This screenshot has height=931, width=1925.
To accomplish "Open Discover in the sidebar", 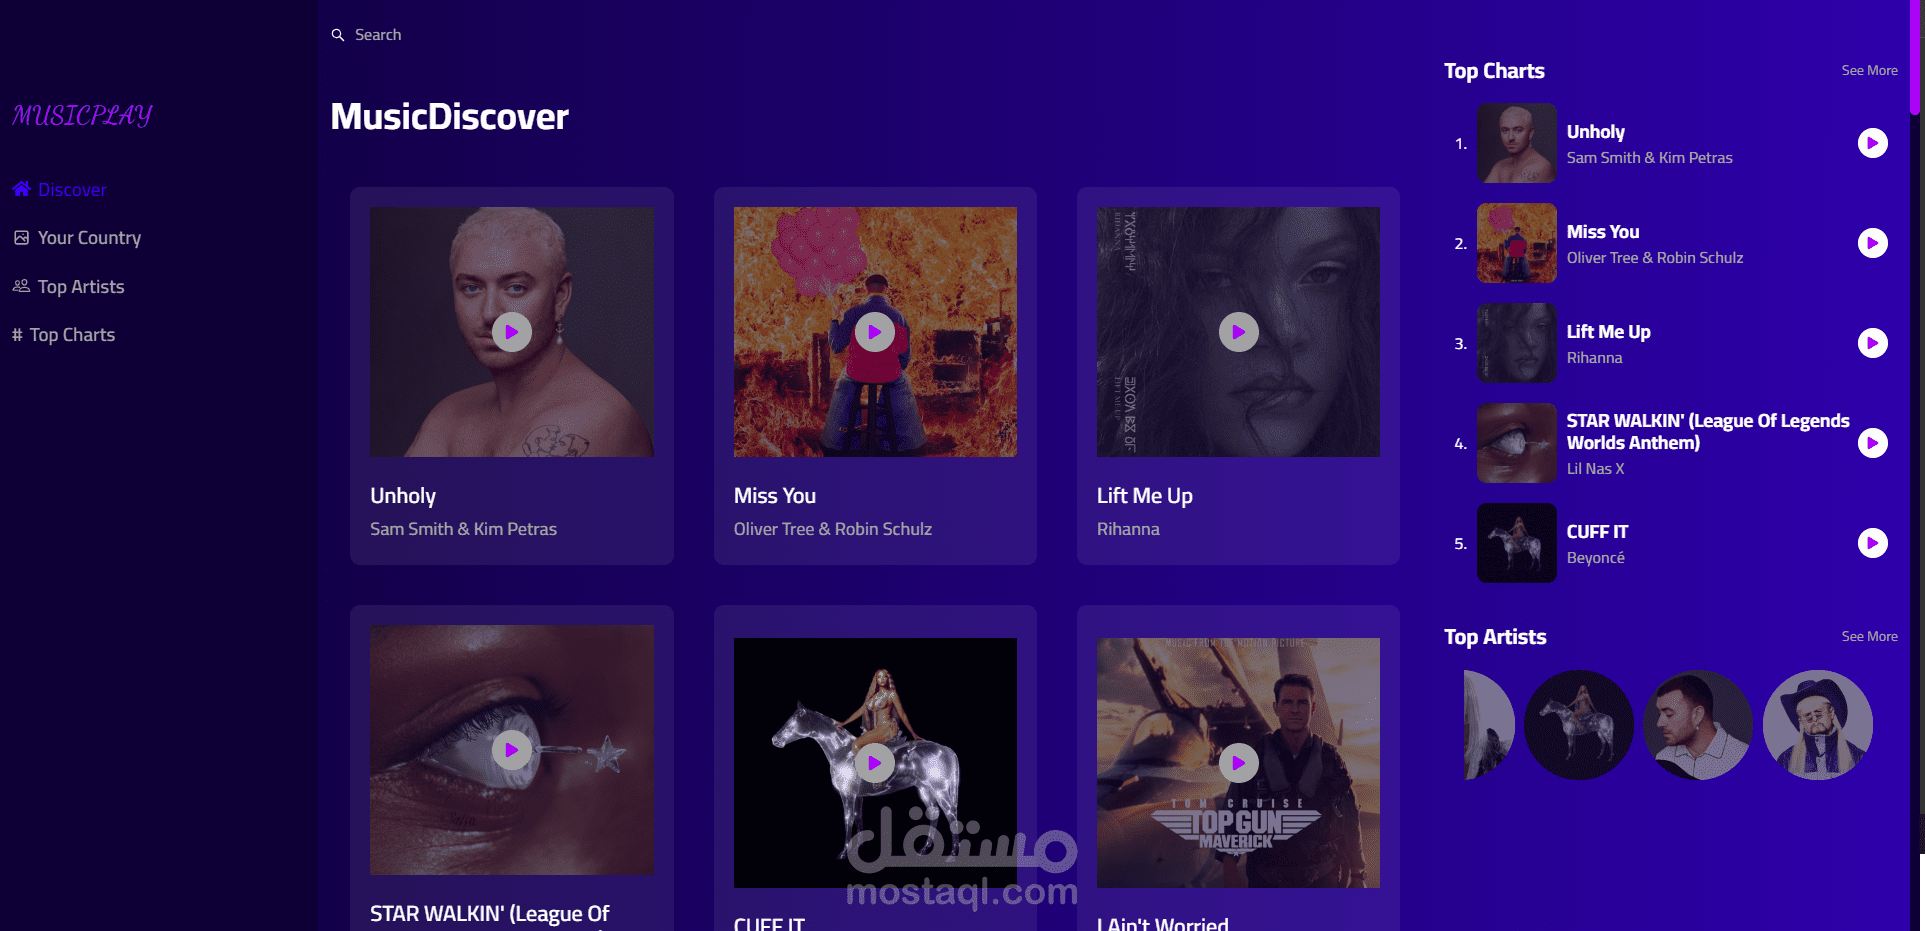I will [x=59, y=189].
